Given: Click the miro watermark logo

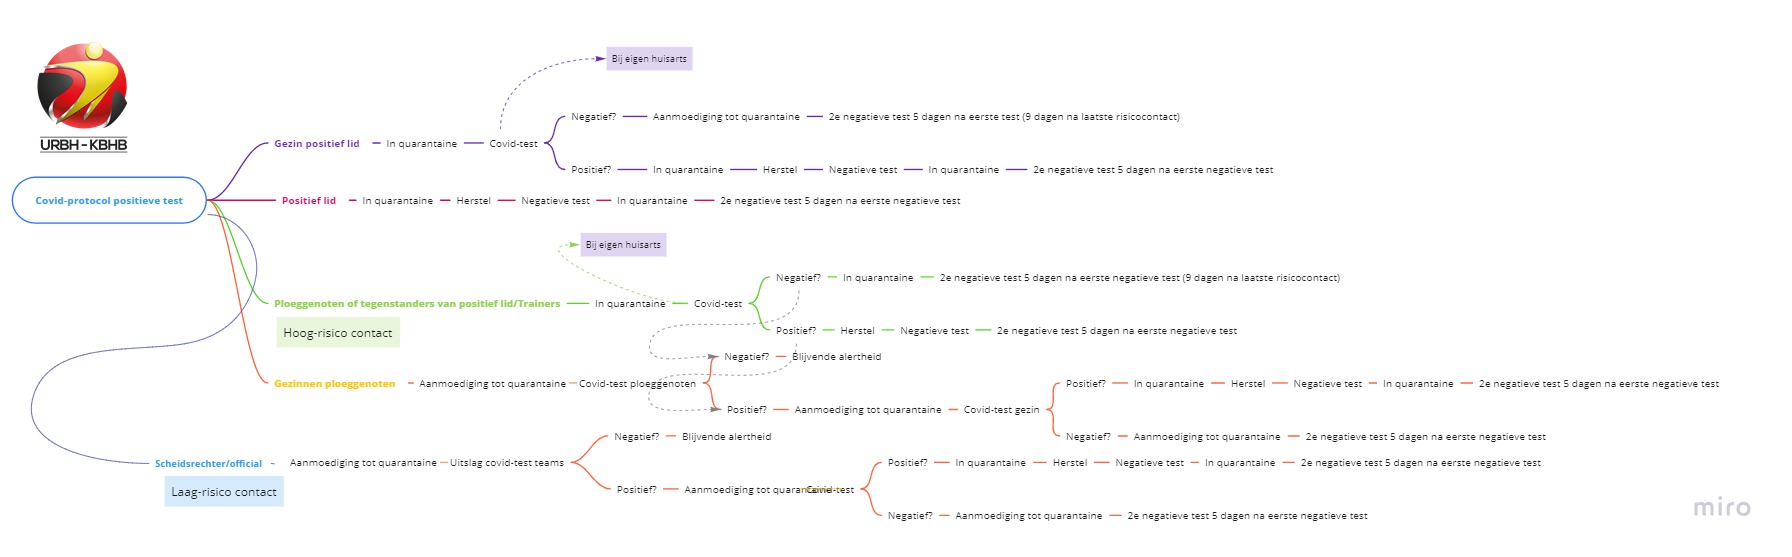Looking at the screenshot, I should 1721,508.
